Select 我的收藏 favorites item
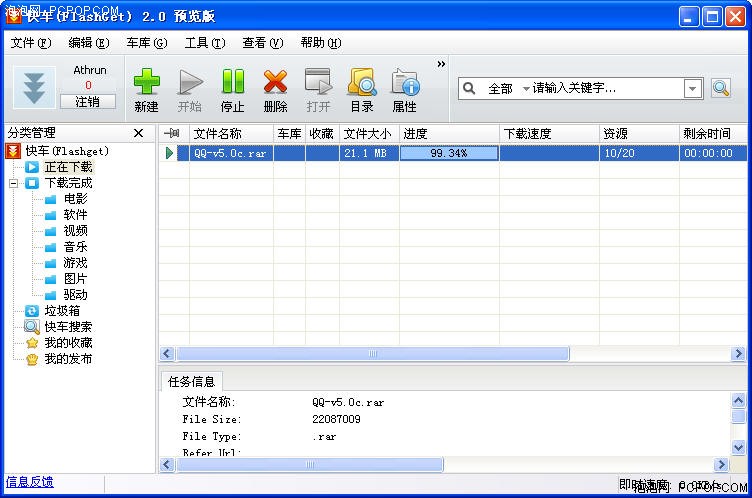Viewport: 752px width, 498px height. click(x=68, y=343)
